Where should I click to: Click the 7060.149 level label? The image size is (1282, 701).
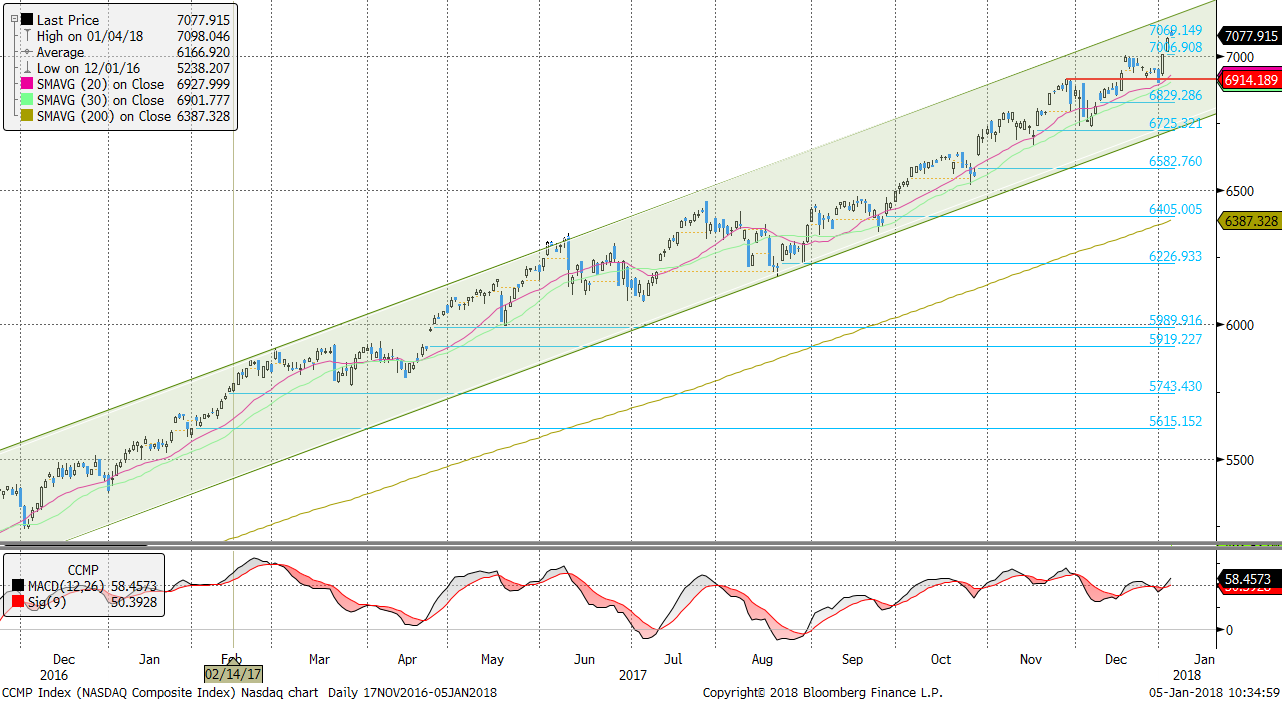tap(1175, 30)
